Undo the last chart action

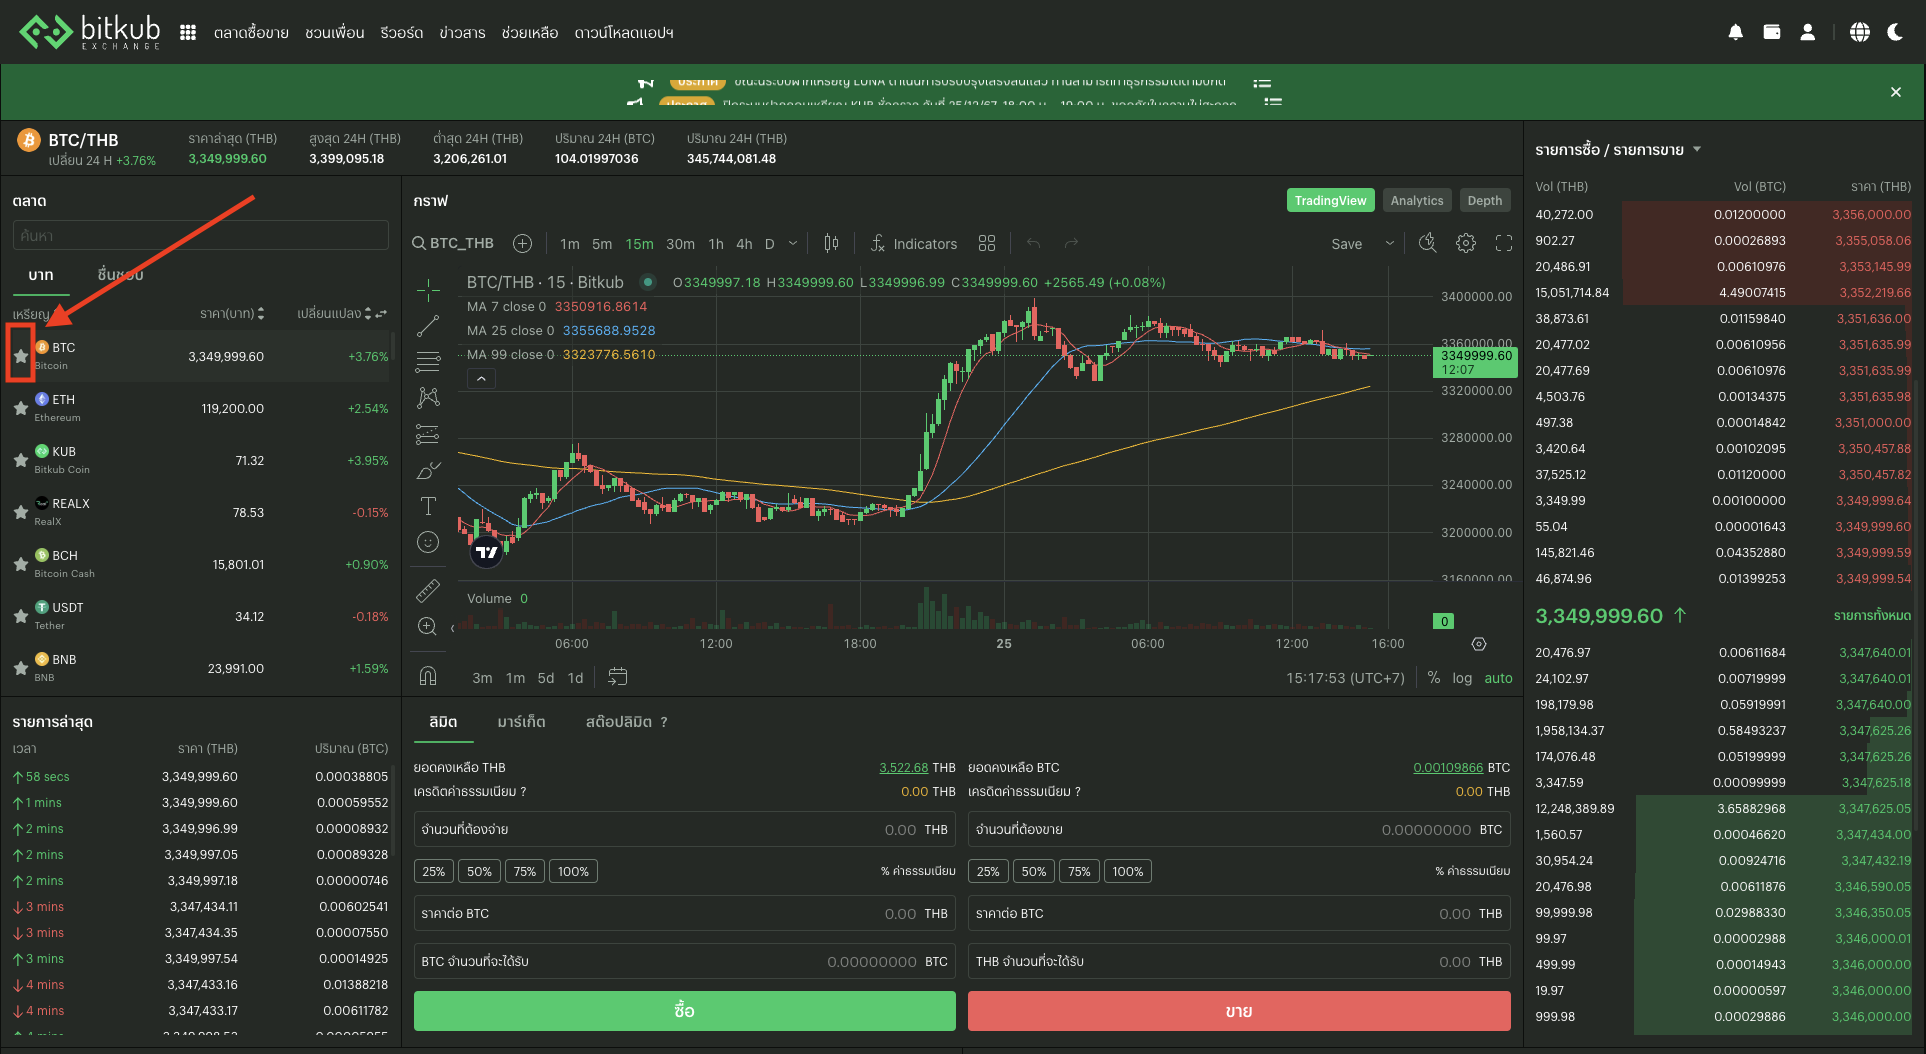click(x=1034, y=243)
